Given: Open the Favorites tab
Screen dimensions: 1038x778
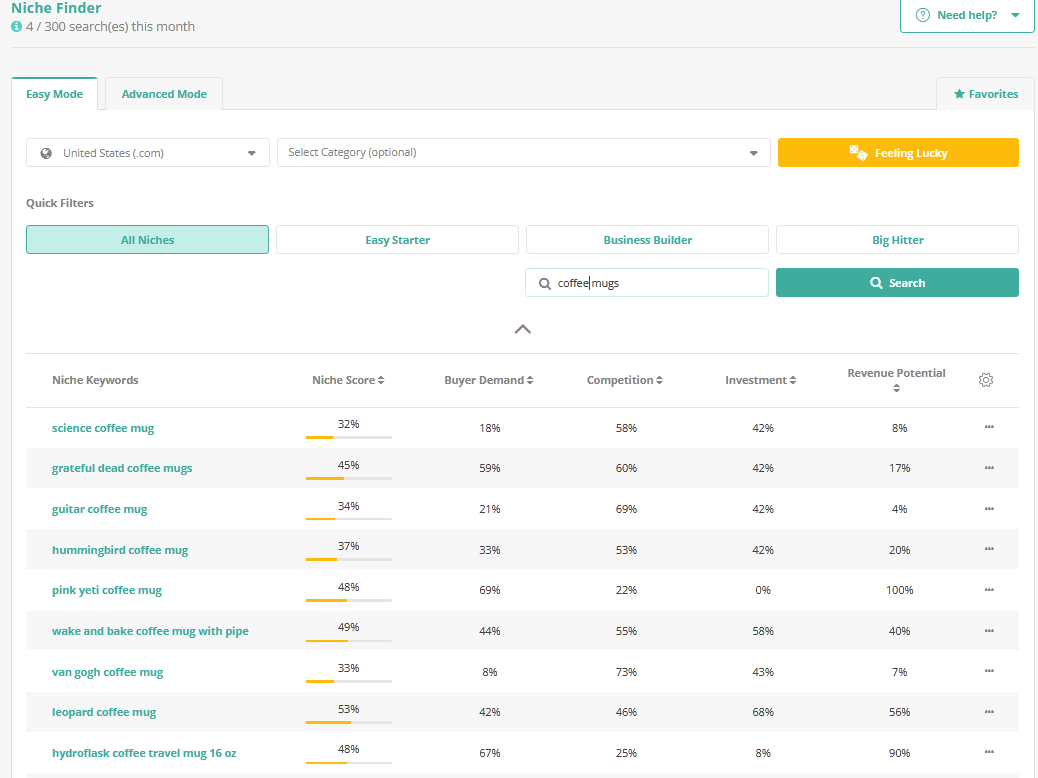Looking at the screenshot, I should tap(985, 94).
